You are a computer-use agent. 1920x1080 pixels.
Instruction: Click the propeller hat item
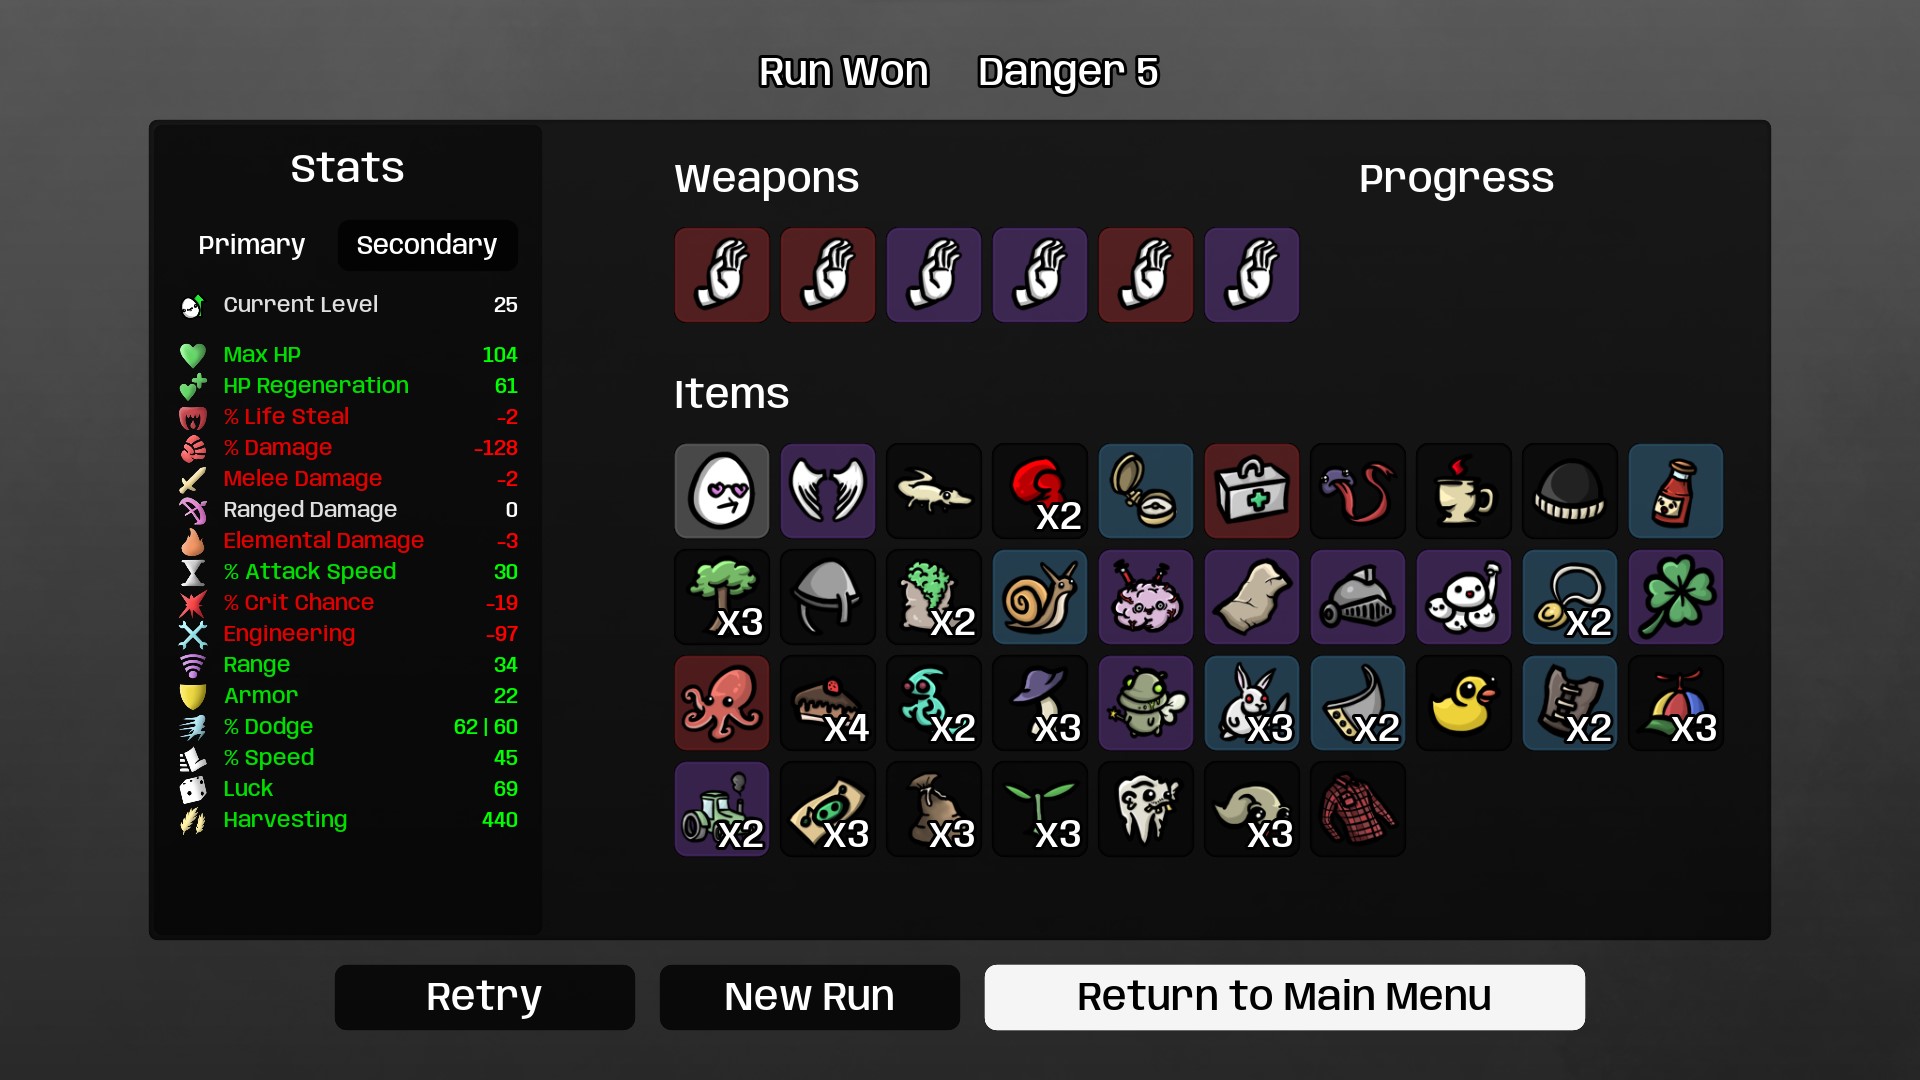point(1675,703)
